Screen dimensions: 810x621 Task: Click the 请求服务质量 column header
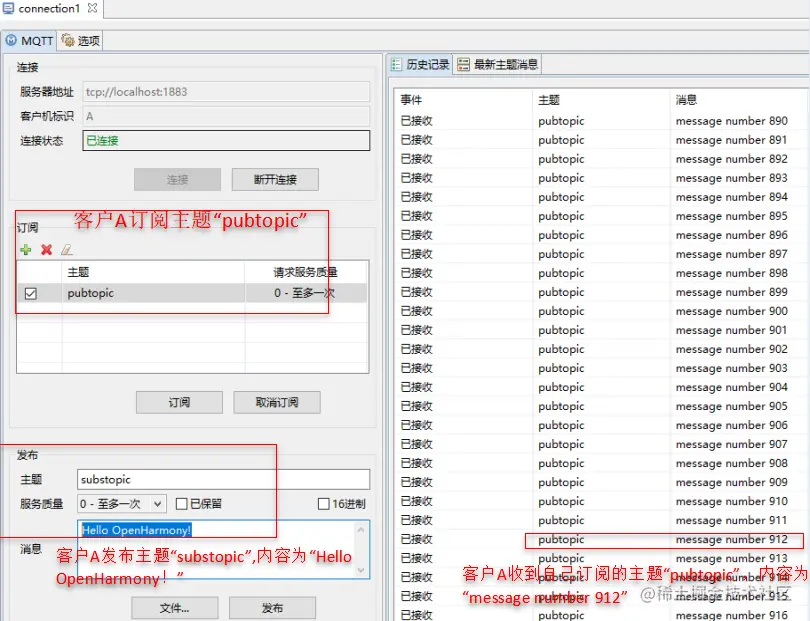(306, 272)
